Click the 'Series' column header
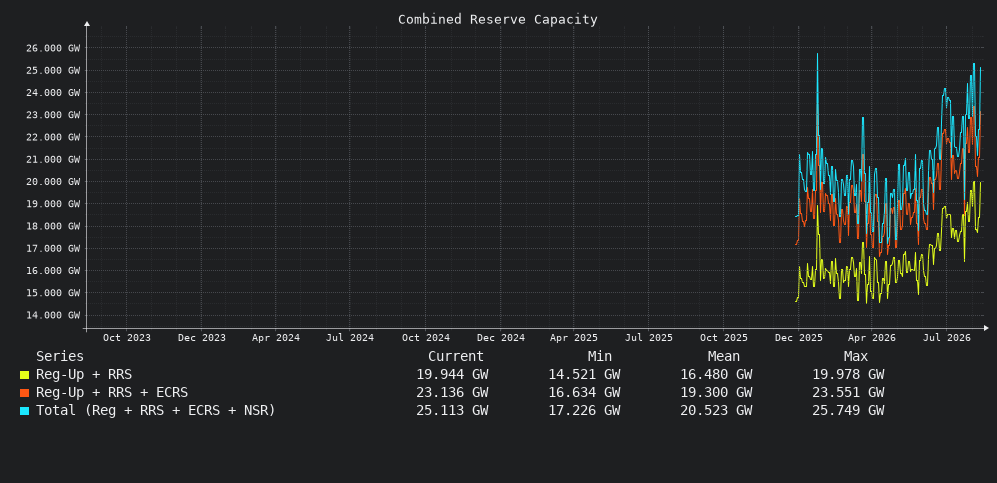Viewport: 997px width, 483px height. [60, 357]
